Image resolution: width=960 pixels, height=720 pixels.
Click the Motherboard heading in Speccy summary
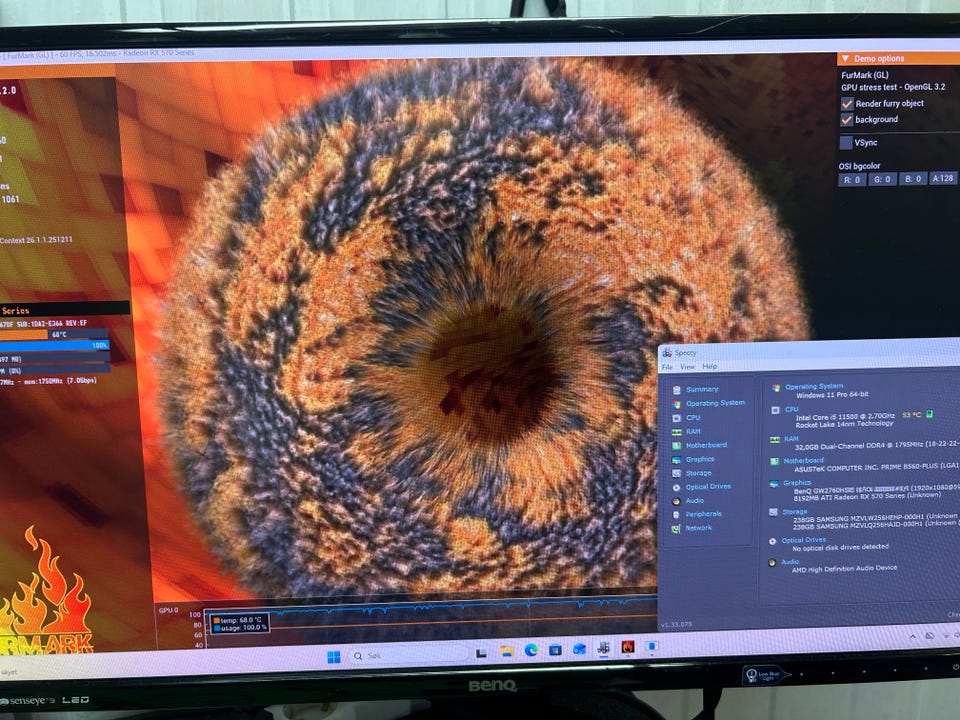[803, 460]
